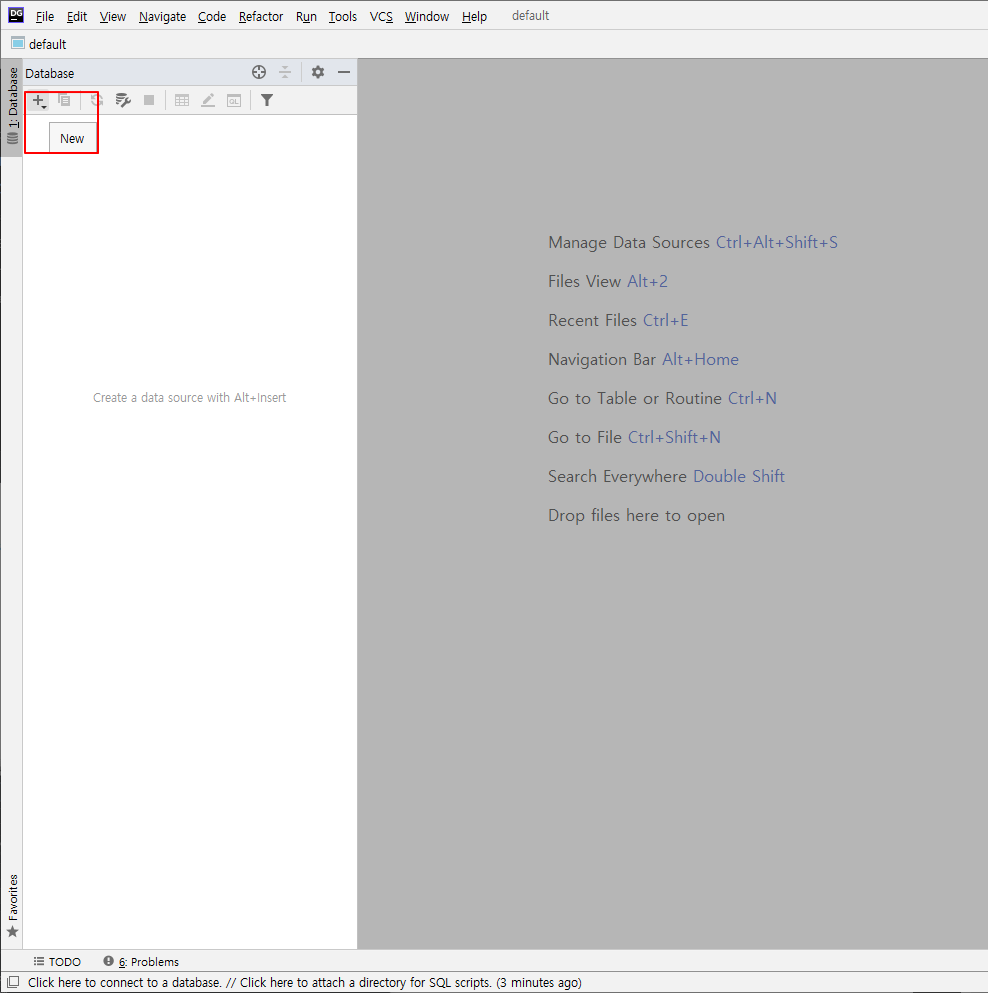The height and width of the screenshot is (993, 988).
Task: Click 'Go to Table or Routine' hint text
Action: (635, 398)
